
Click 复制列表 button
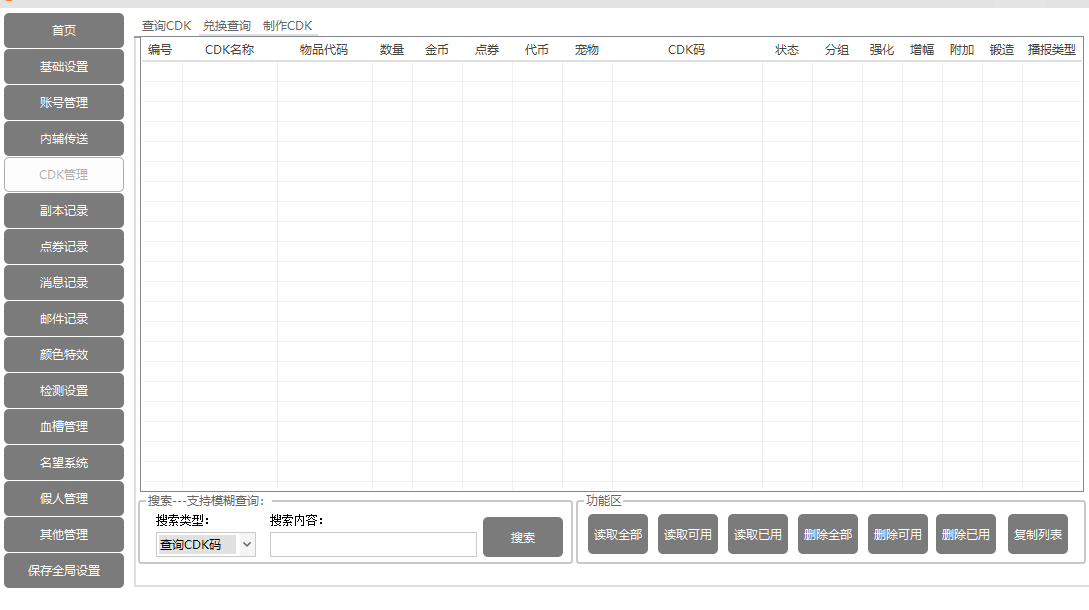point(1038,535)
